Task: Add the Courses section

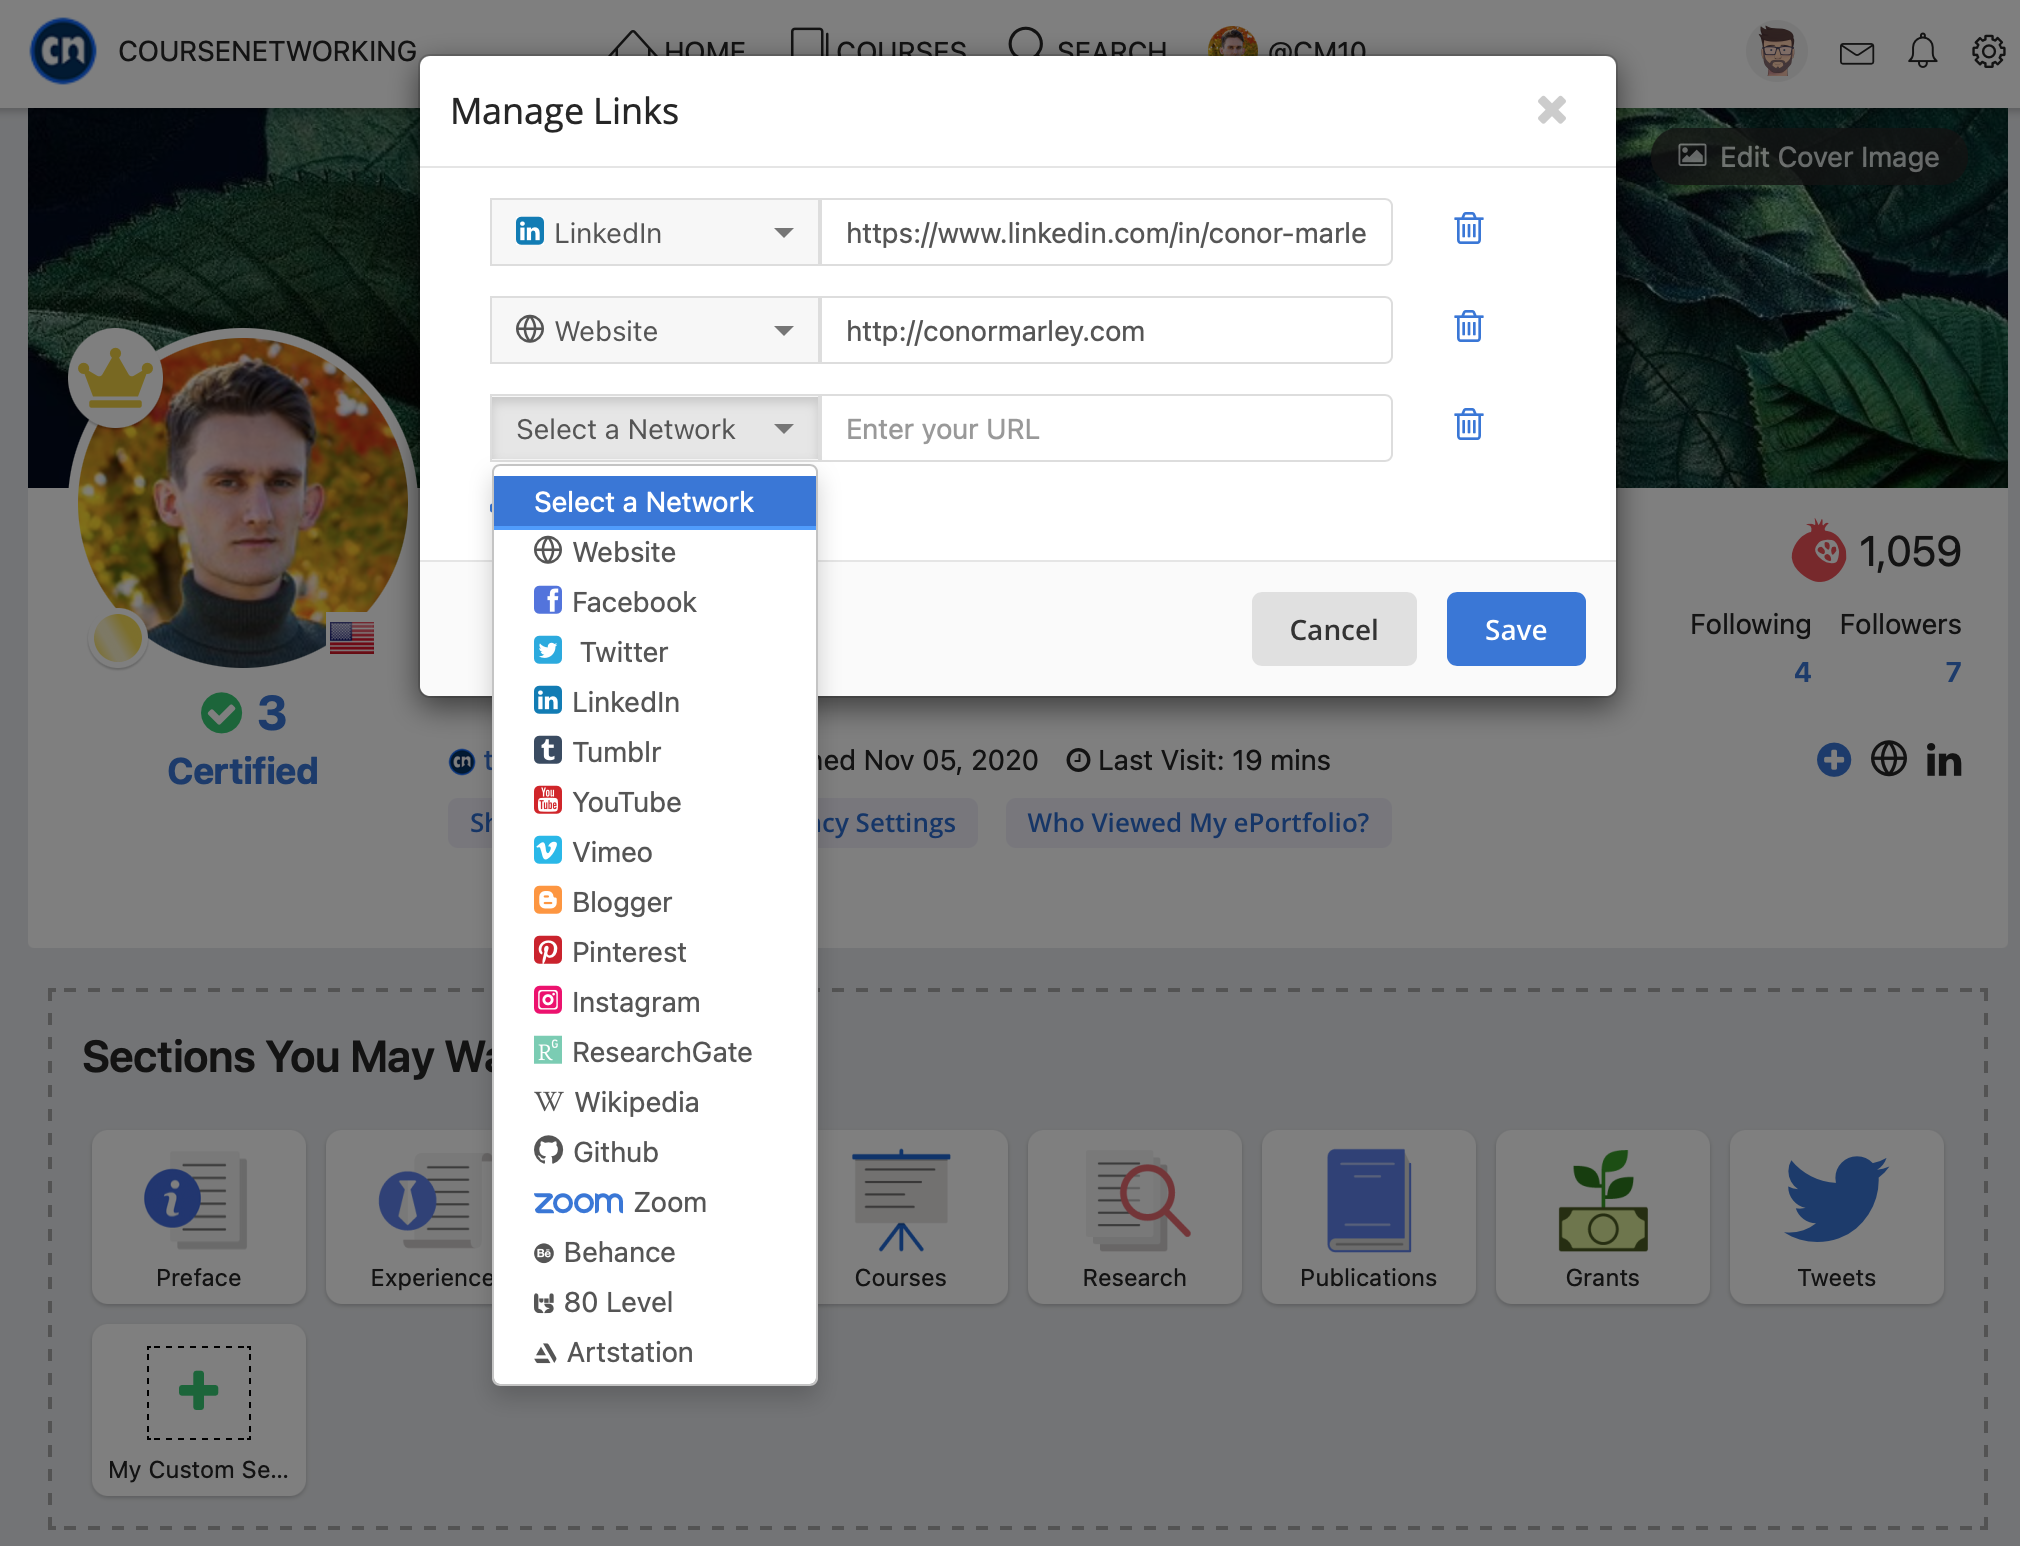Action: coord(900,1217)
